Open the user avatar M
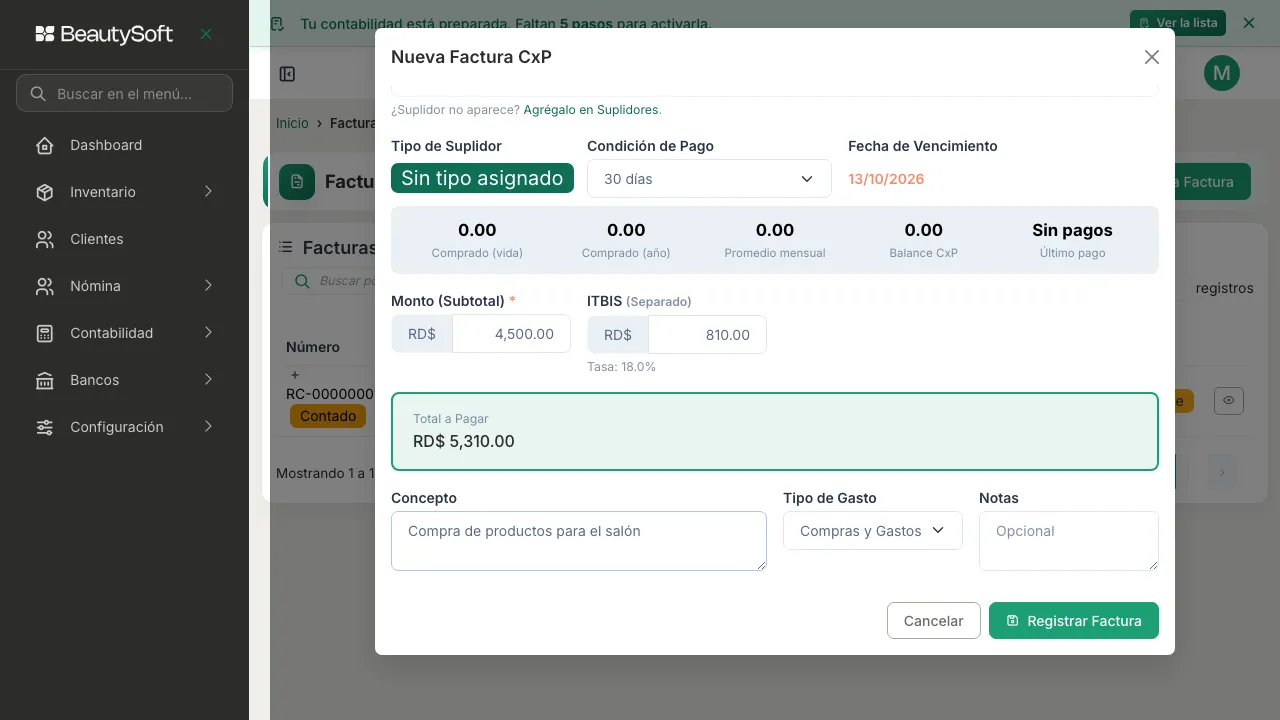 (1222, 73)
